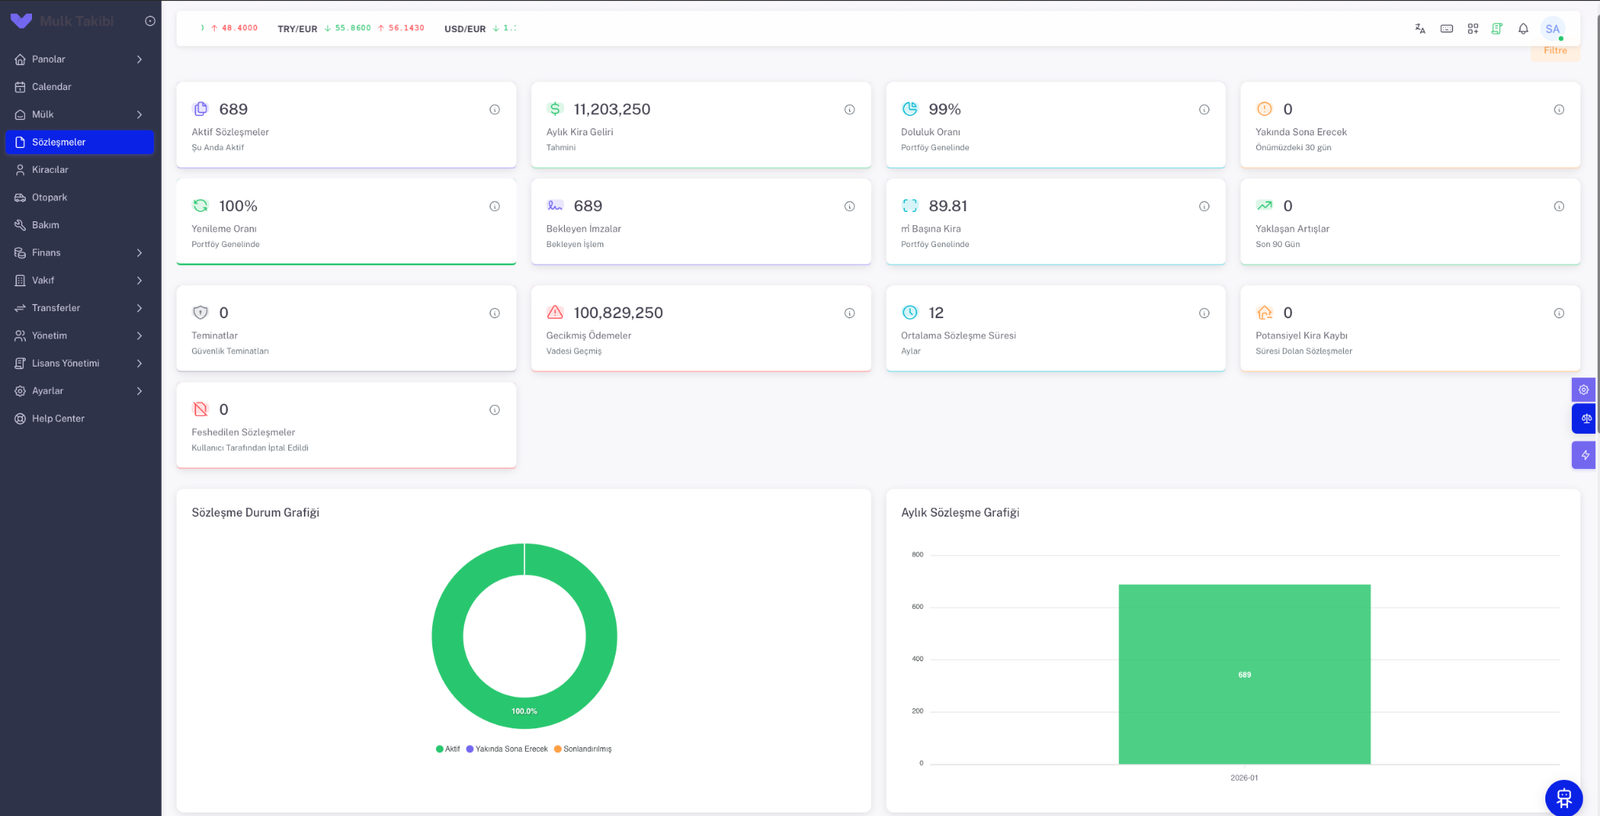Click info icon on Feshedilen Sözleşmeler card

(x=494, y=410)
